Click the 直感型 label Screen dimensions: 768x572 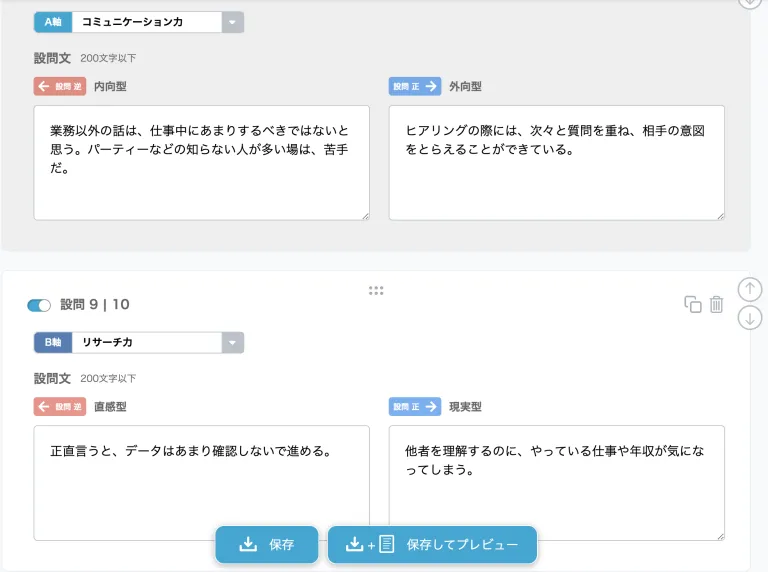tap(110, 406)
